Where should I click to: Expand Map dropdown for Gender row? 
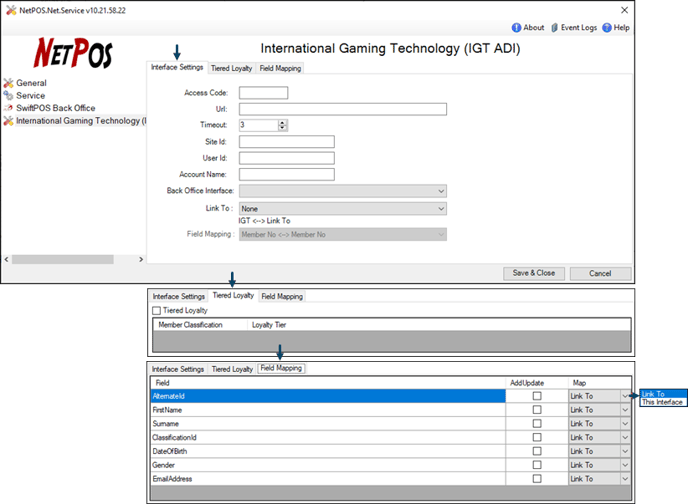[625, 465]
